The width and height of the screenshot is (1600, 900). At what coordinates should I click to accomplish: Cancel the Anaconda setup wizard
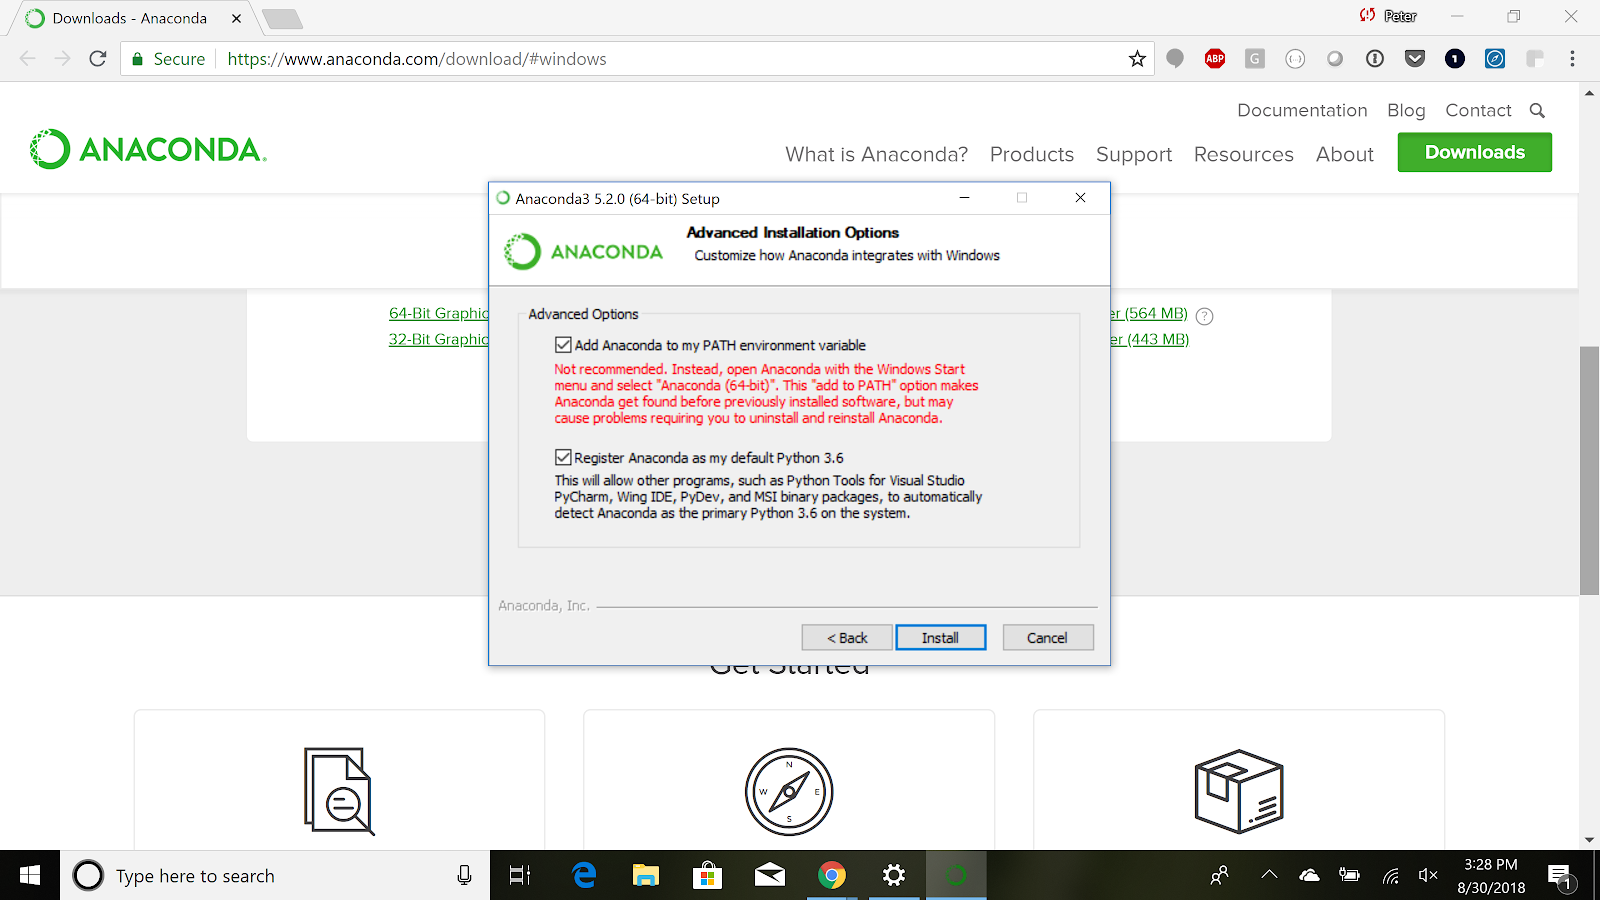point(1047,638)
